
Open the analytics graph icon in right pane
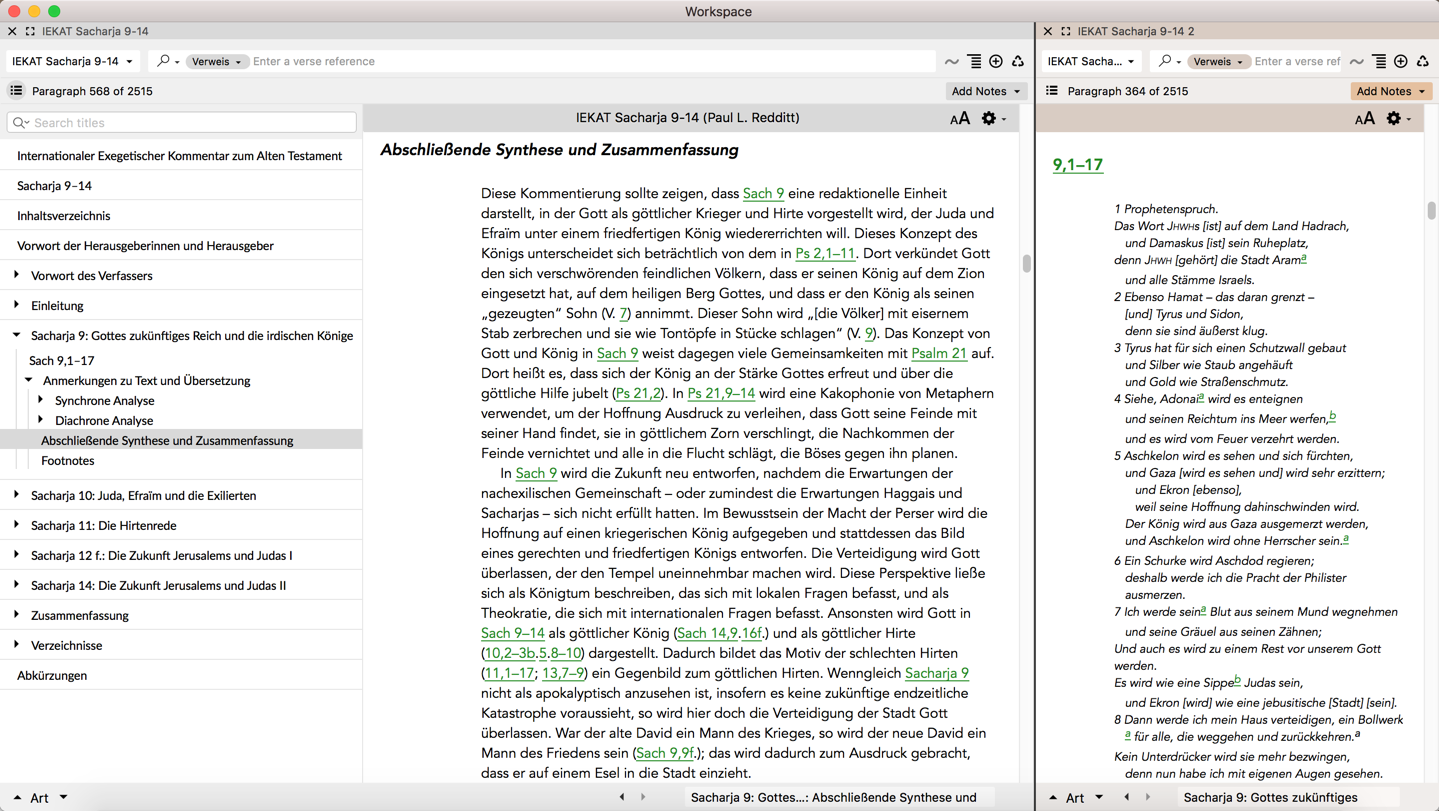coord(1357,62)
